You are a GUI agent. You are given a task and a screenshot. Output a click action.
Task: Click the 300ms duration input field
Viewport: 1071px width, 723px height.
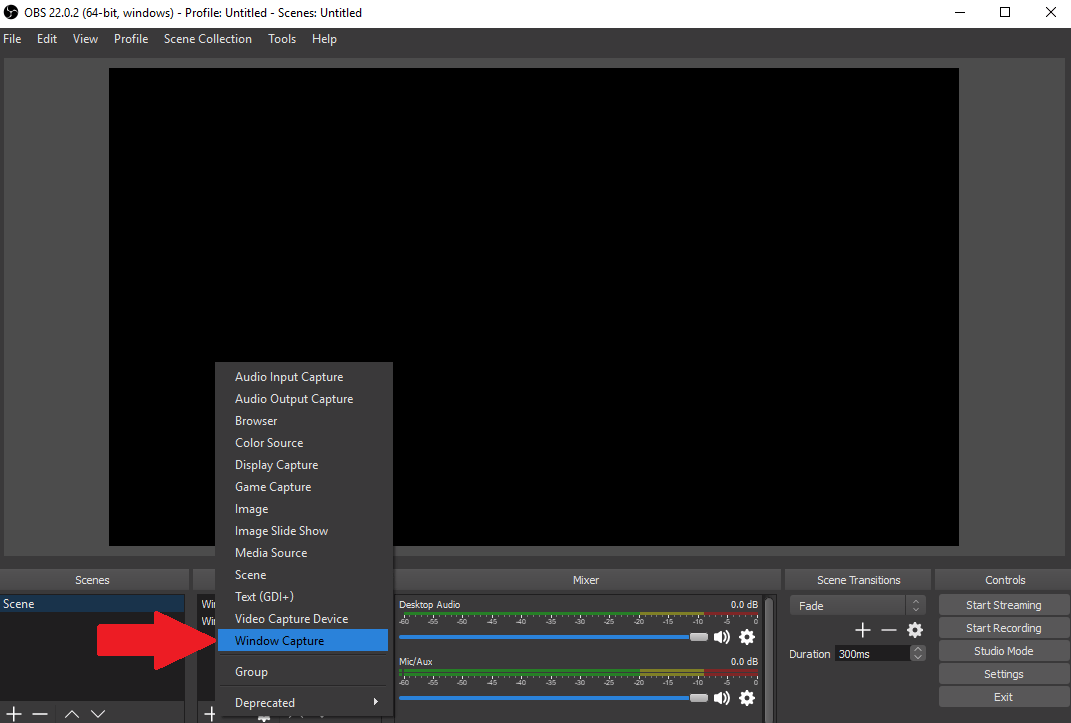click(866, 653)
